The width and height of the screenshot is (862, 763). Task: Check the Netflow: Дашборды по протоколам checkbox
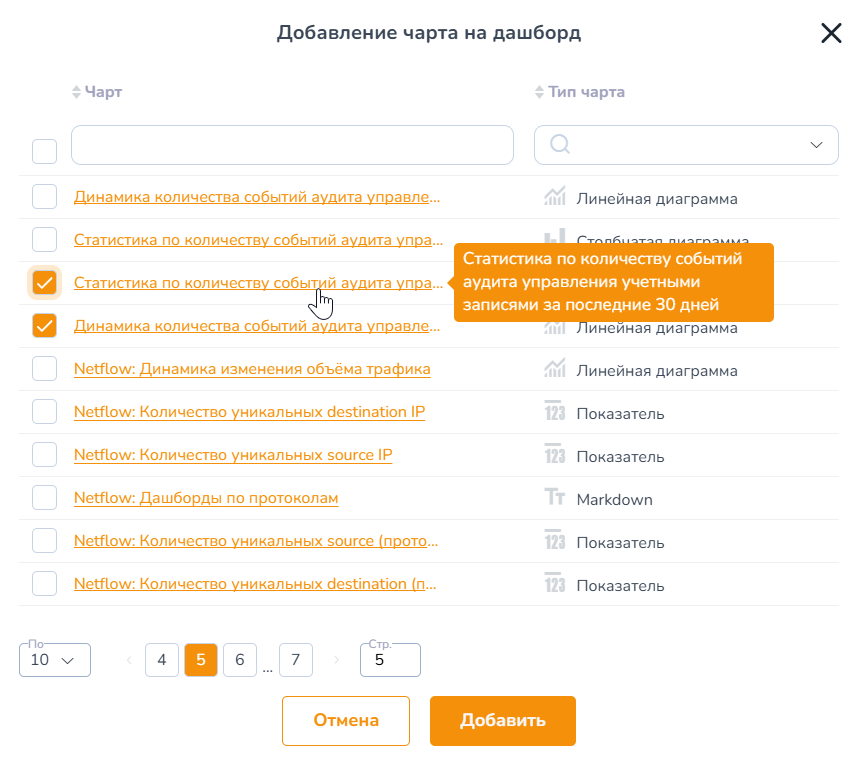(45, 497)
